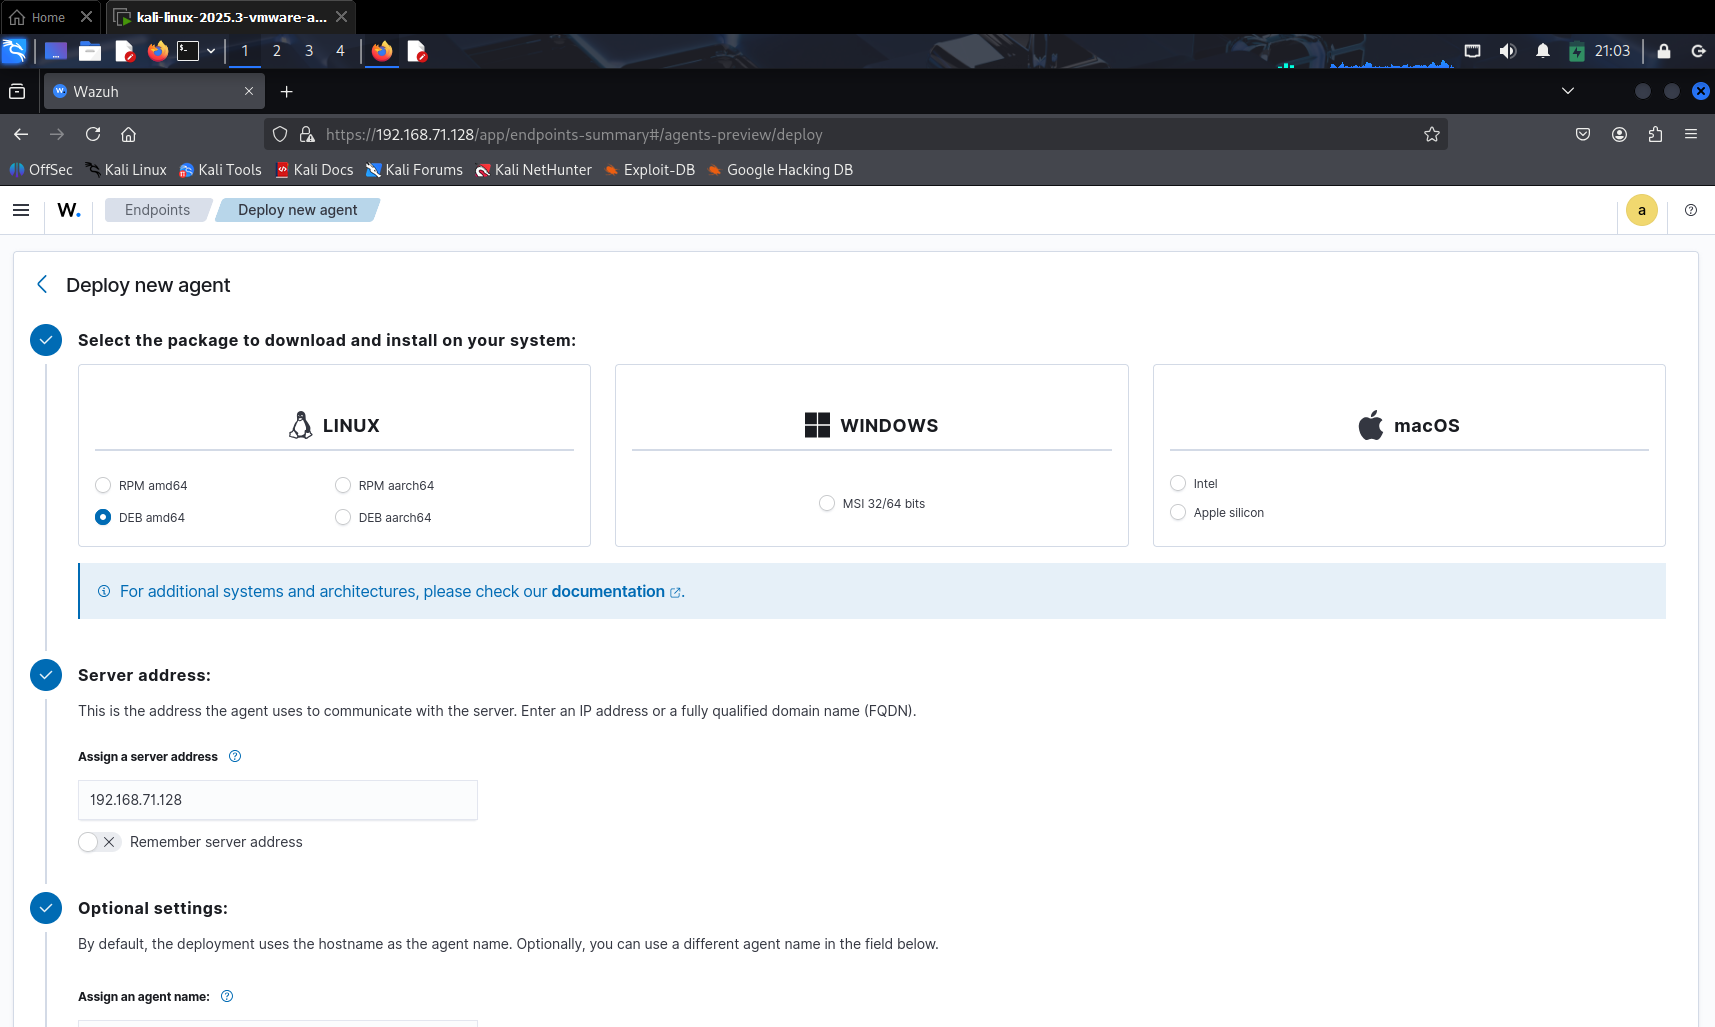Open the Kali Forums bookmark
This screenshot has height=1027, width=1715.
point(414,170)
